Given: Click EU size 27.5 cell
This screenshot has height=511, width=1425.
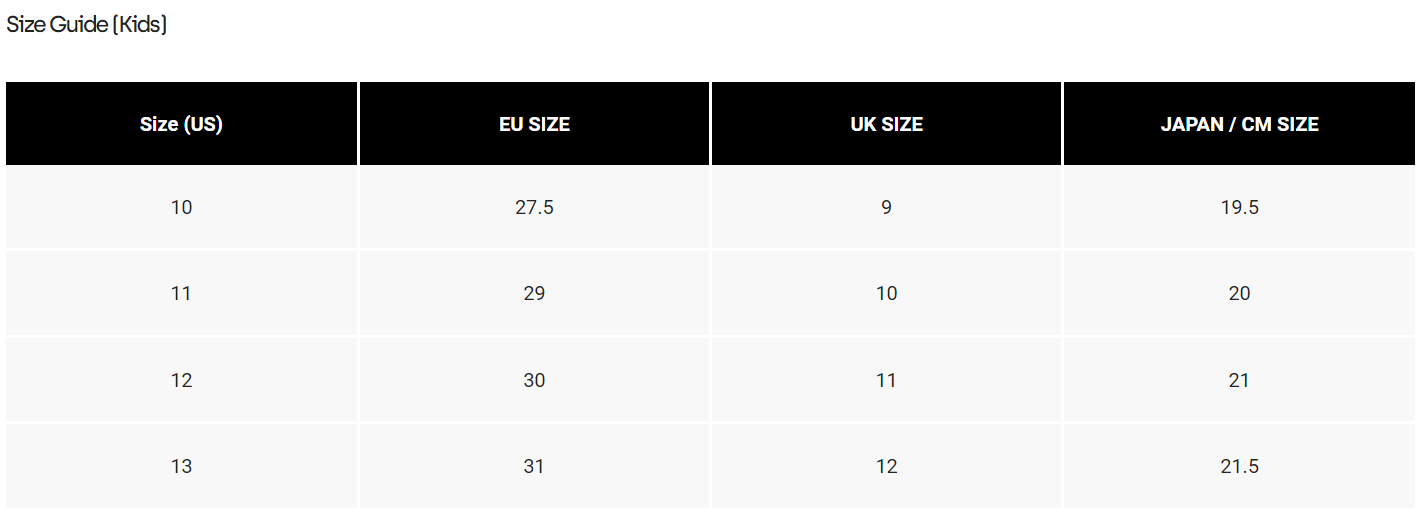Looking at the screenshot, I should click(x=534, y=208).
